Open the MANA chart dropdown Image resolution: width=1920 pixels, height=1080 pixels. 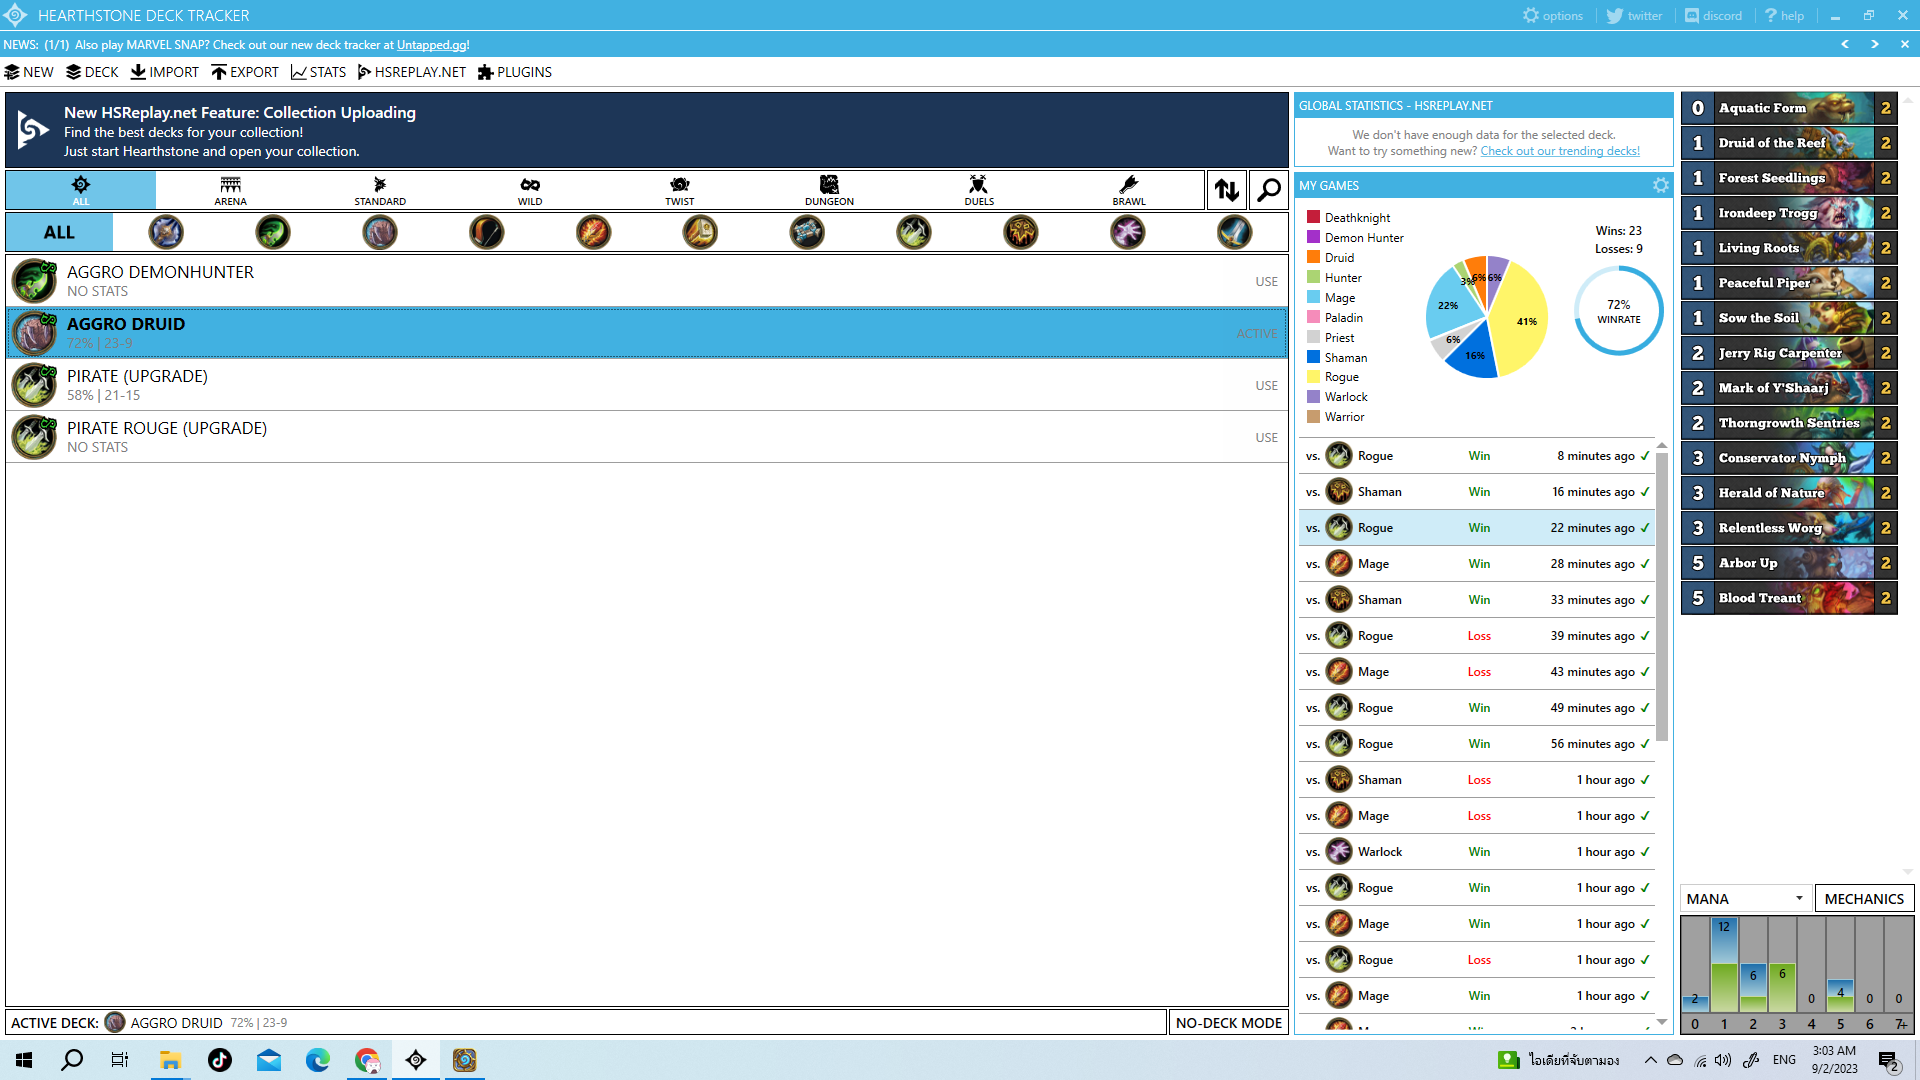[1745, 898]
